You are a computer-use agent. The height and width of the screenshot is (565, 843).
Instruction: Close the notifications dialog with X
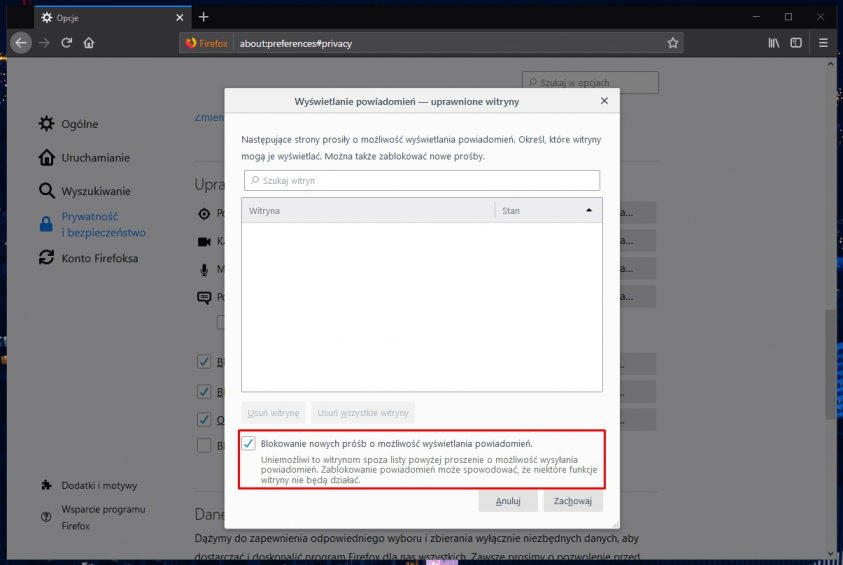tap(604, 101)
